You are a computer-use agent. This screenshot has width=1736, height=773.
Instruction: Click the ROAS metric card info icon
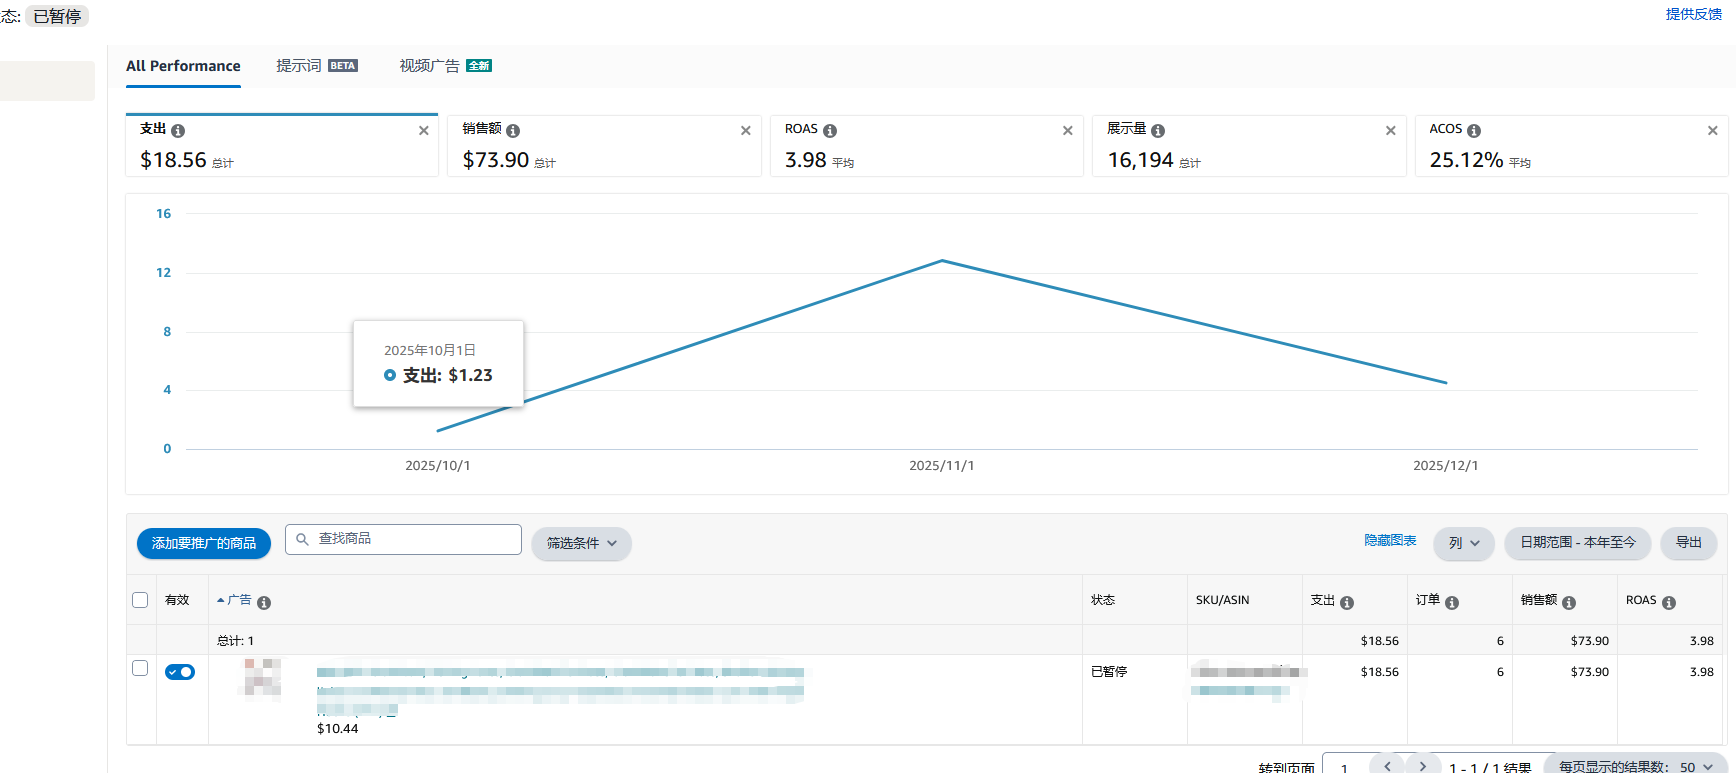coord(830,131)
